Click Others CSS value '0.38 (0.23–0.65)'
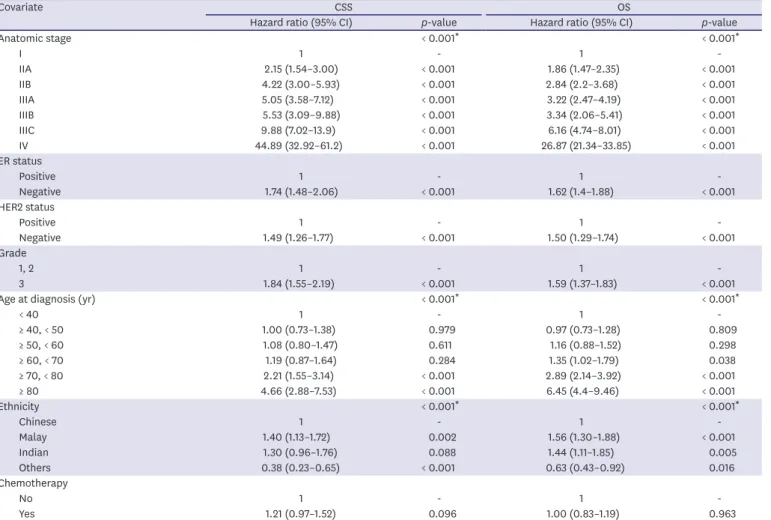The image size is (771, 520). point(300,468)
